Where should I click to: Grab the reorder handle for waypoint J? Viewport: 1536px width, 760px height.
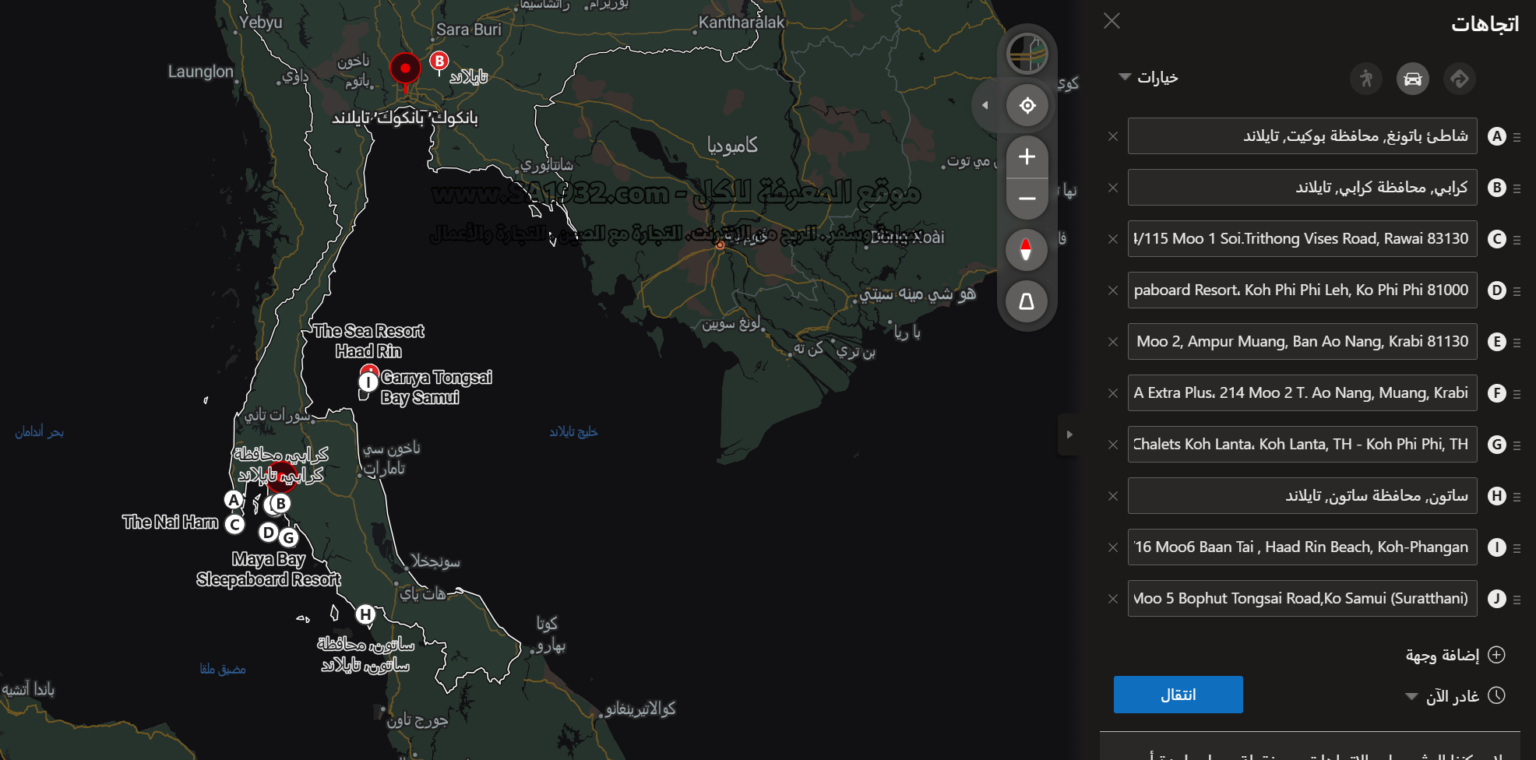click(1517, 600)
